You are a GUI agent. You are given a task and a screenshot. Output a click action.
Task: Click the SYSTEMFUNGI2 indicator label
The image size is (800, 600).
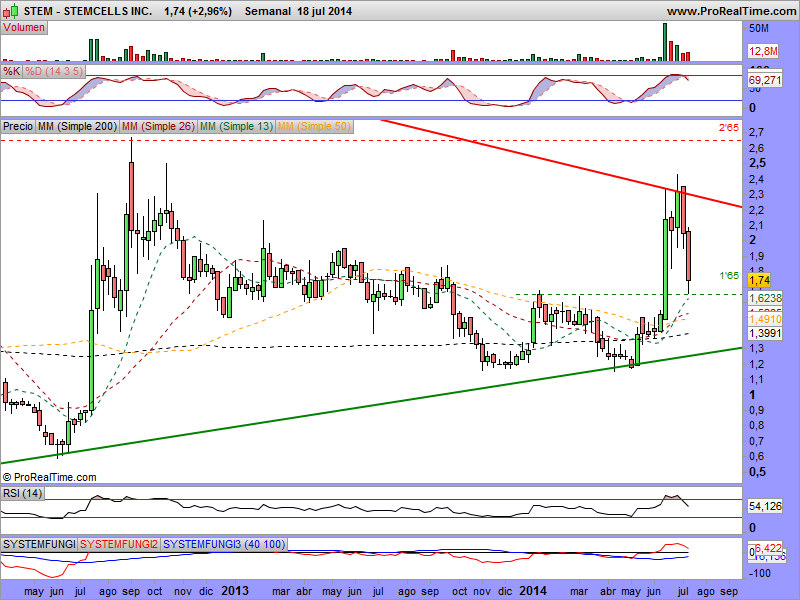(119, 544)
